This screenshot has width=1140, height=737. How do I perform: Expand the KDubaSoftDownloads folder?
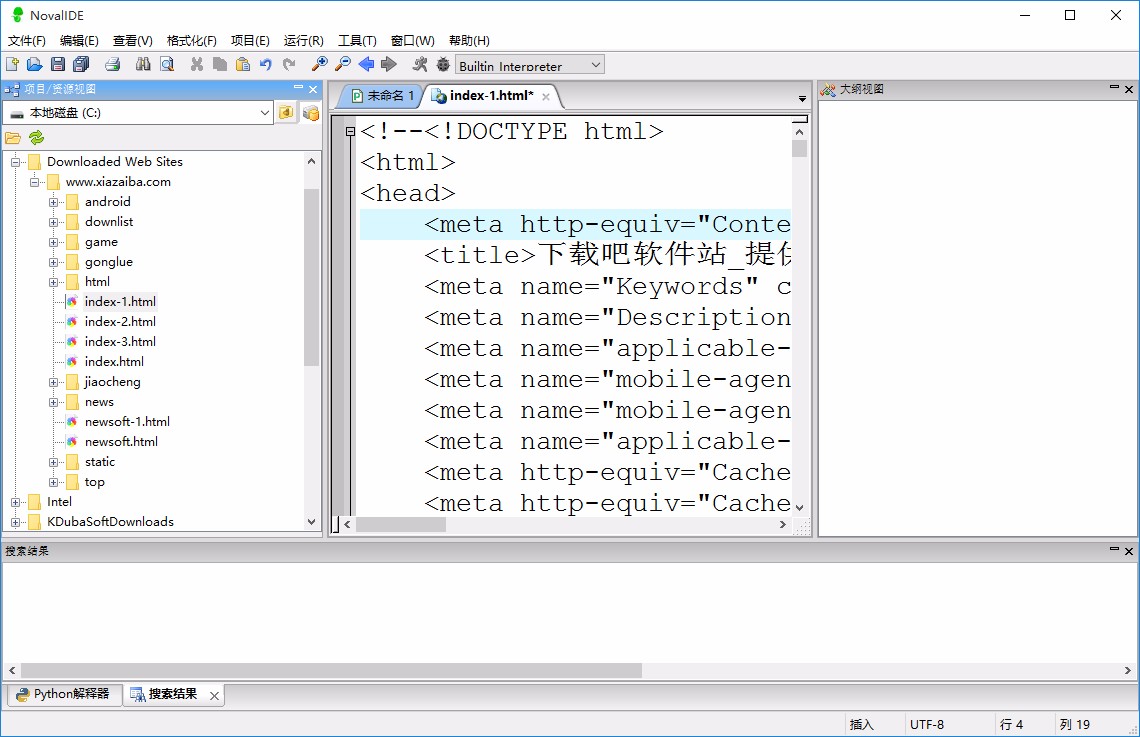click(x=15, y=522)
